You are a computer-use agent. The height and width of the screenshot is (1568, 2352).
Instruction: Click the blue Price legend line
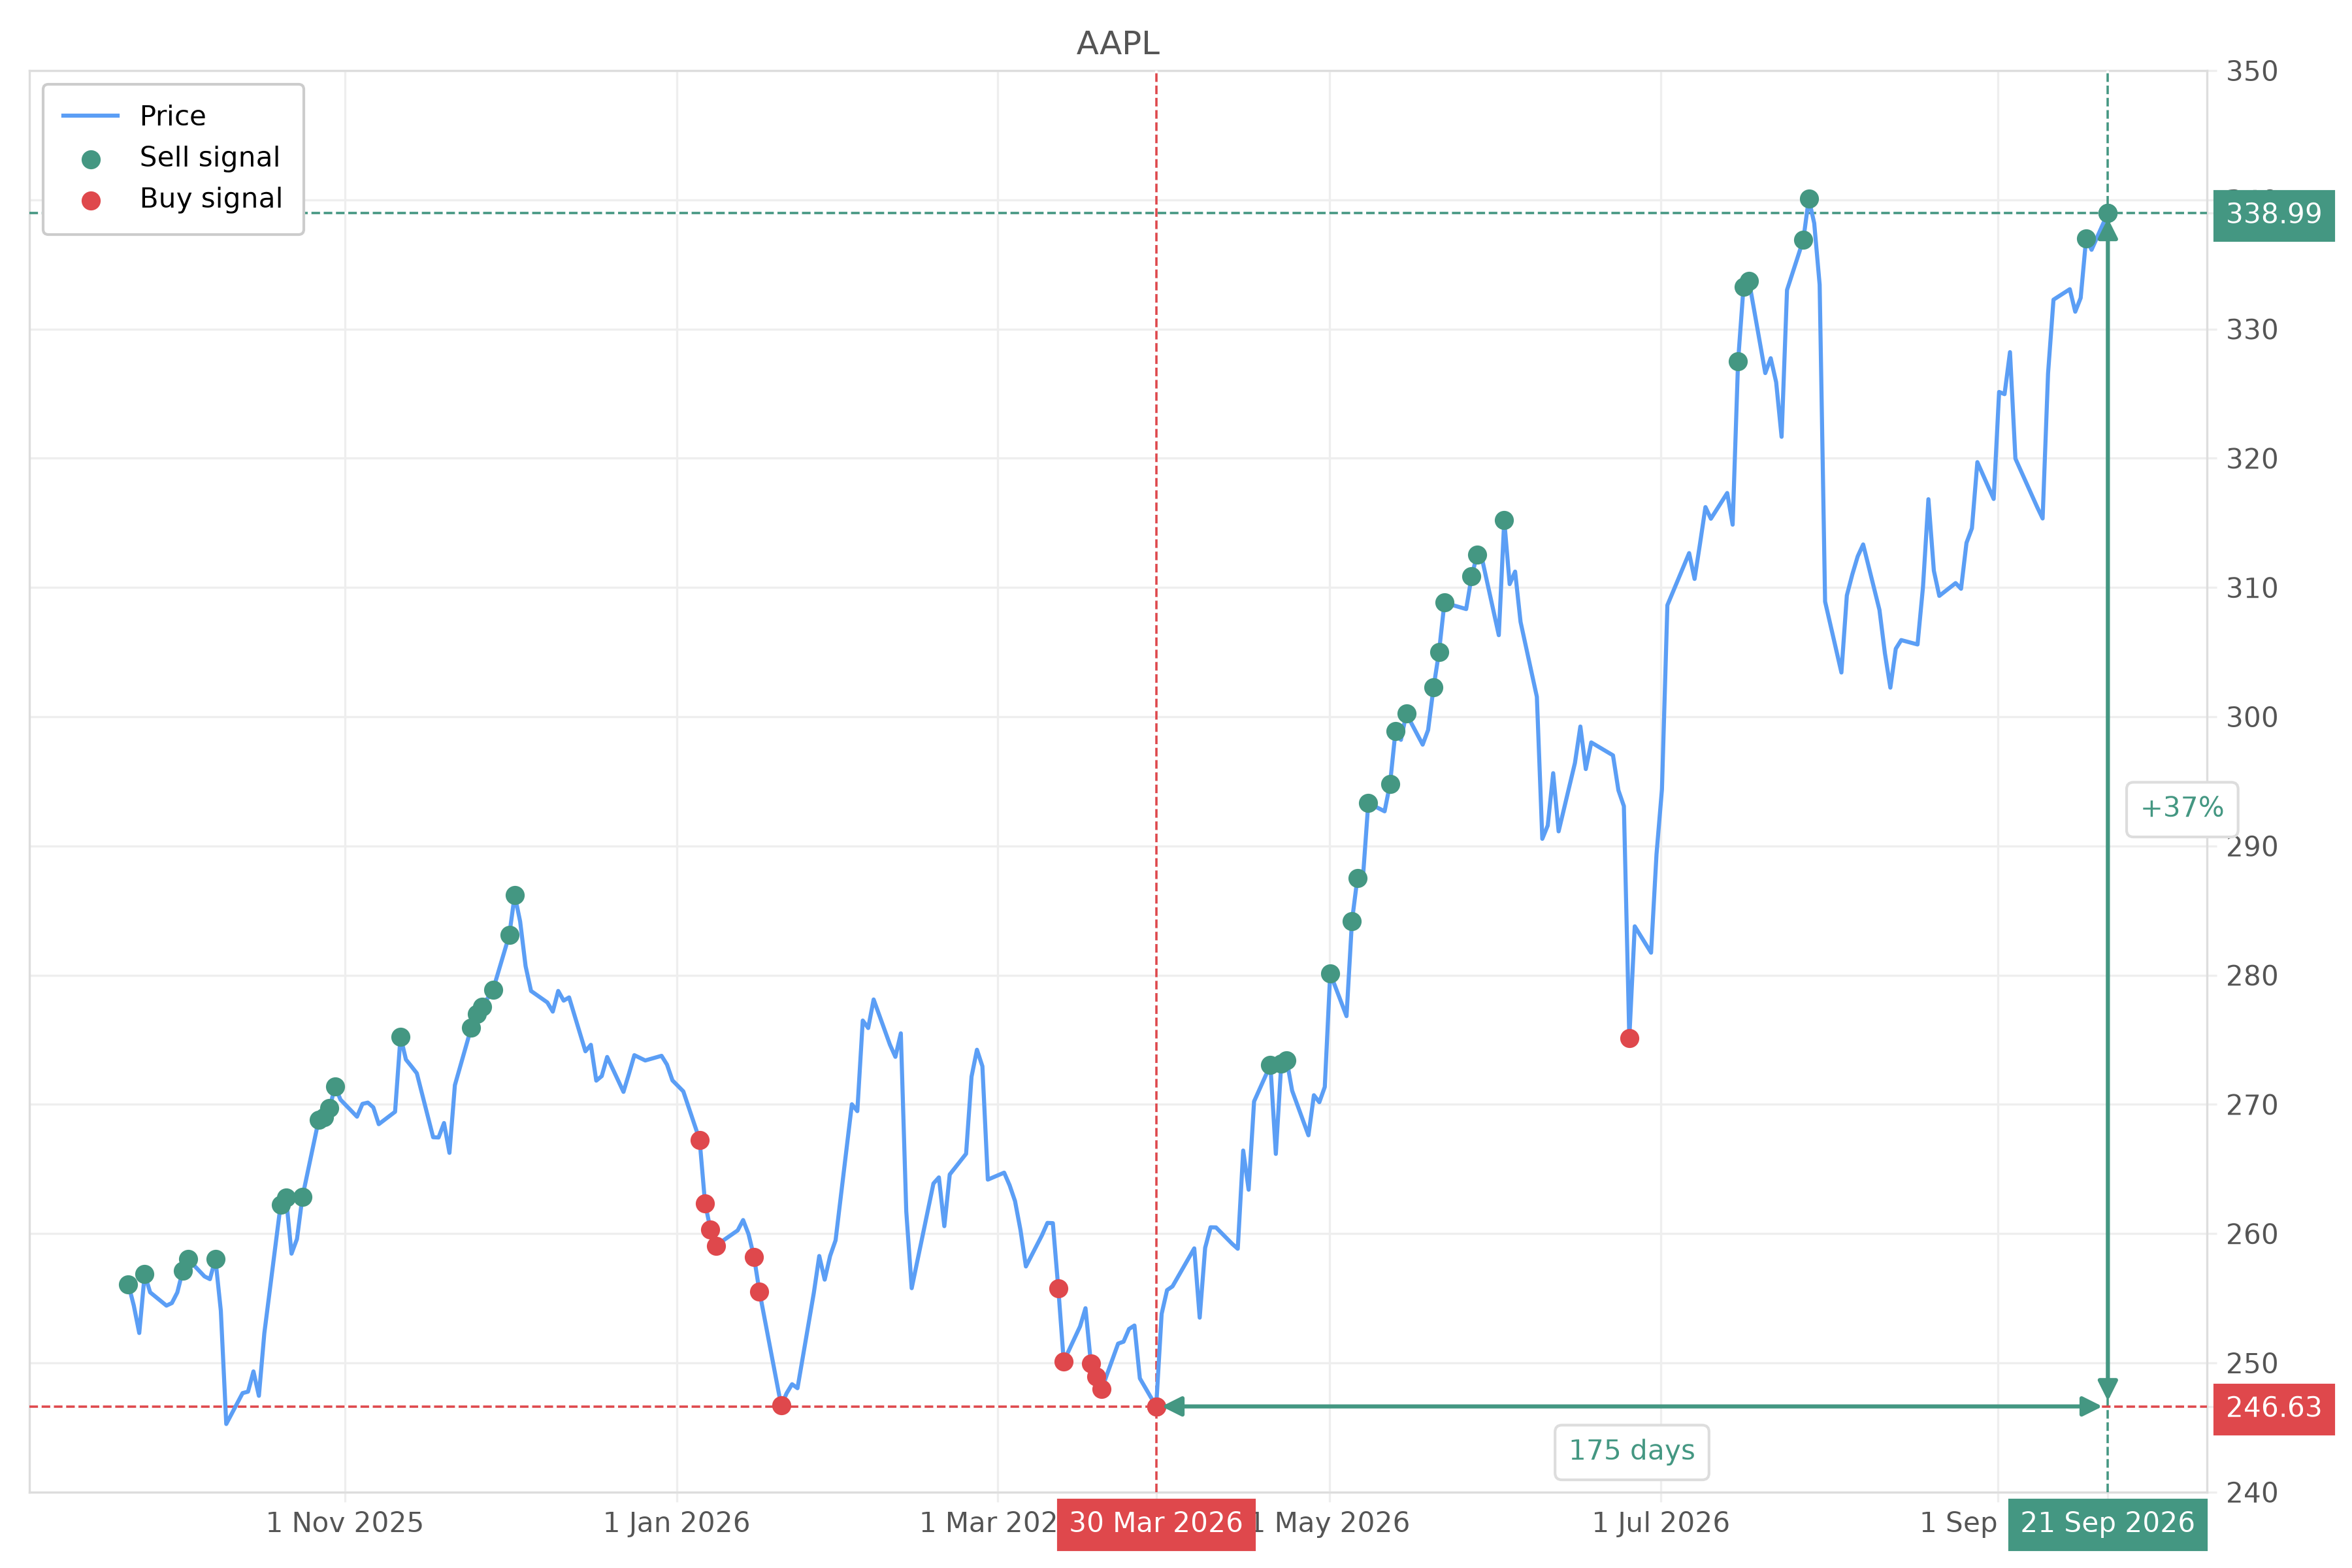(x=90, y=116)
